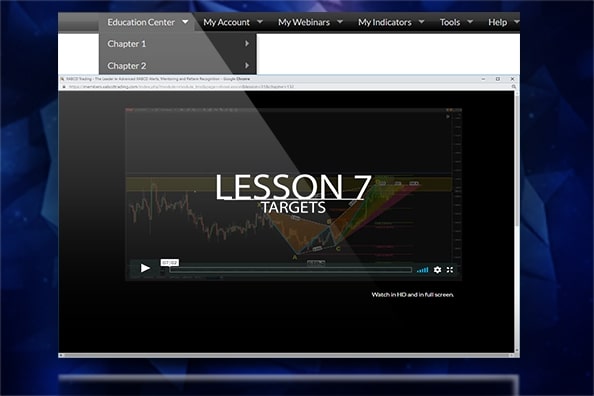The image size is (594, 396).
Task: Enter fullscreen mode on video player
Action: coord(450,270)
